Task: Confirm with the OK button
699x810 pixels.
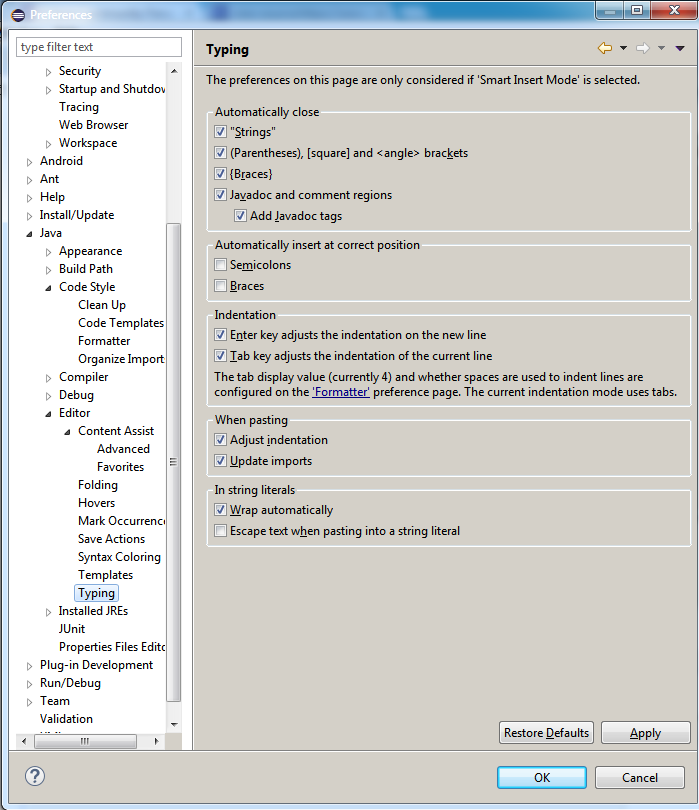Action: click(541, 777)
